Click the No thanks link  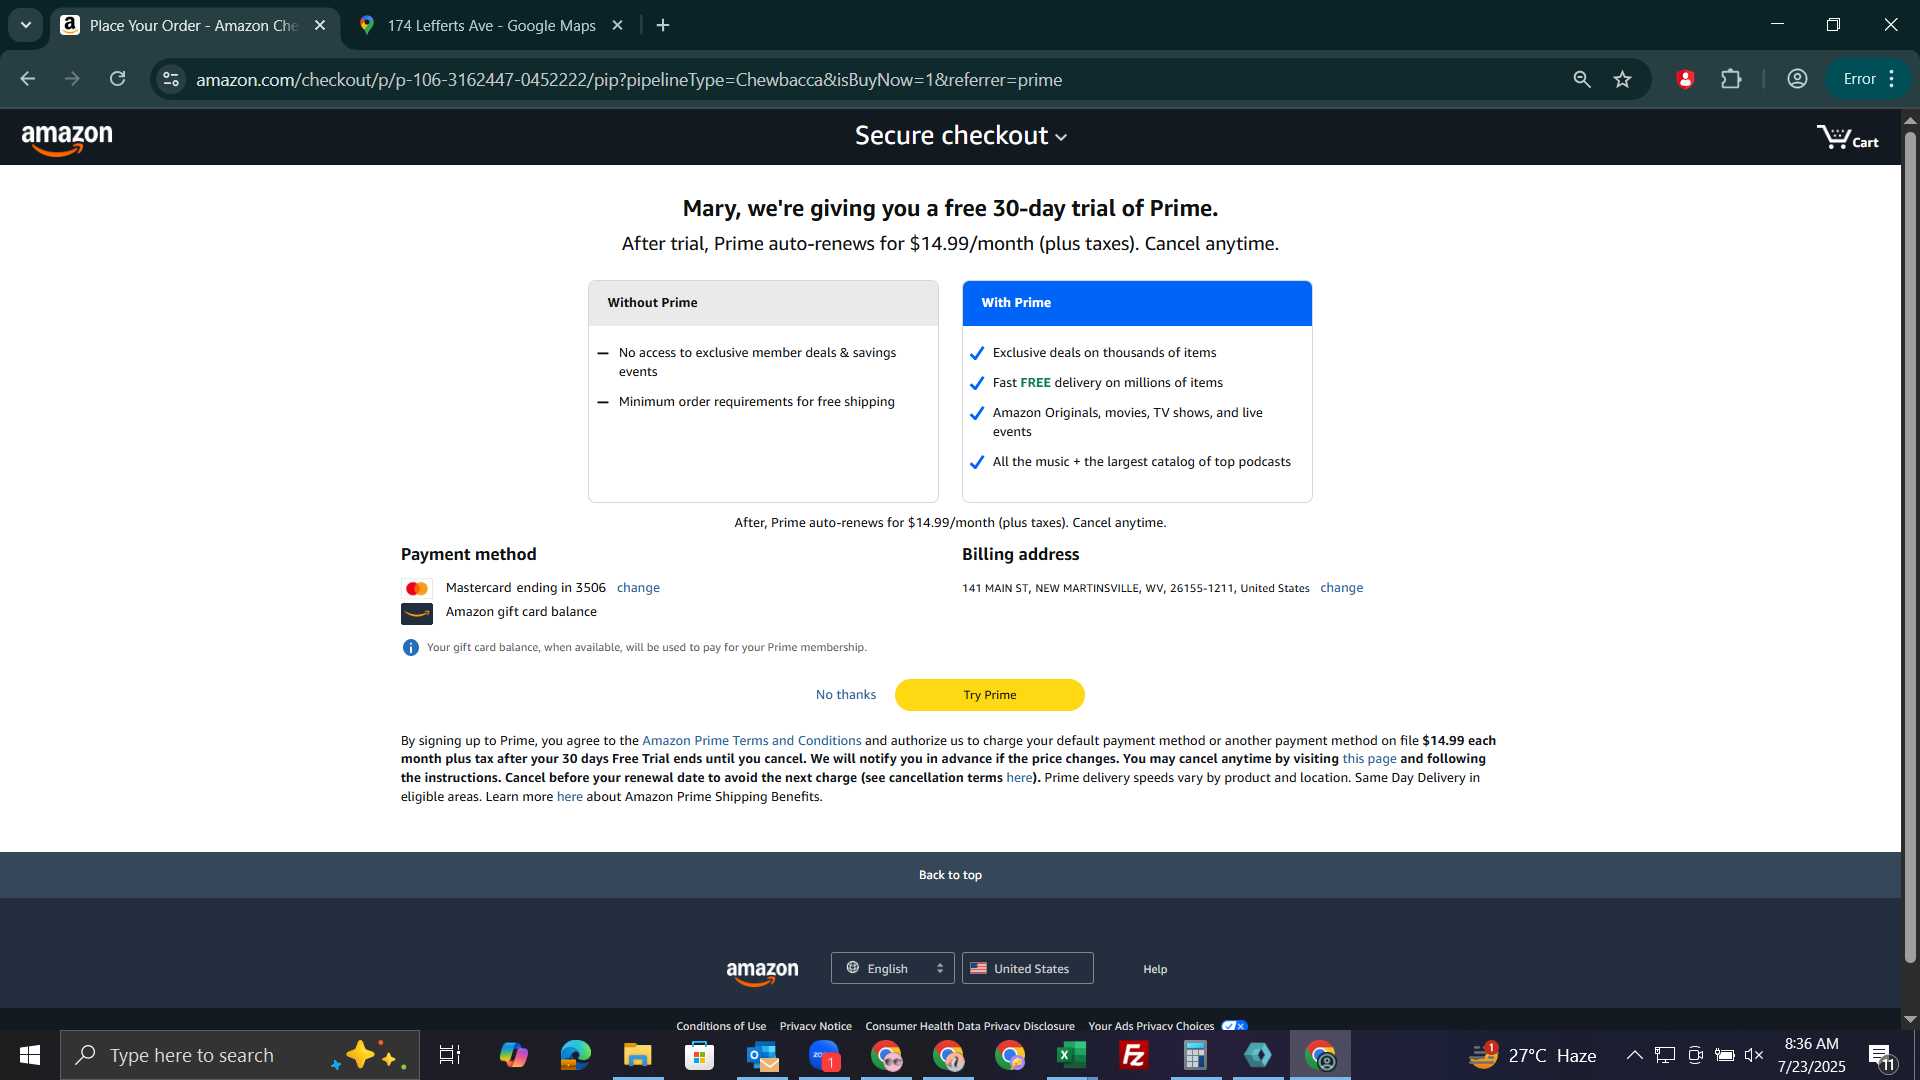845,695
